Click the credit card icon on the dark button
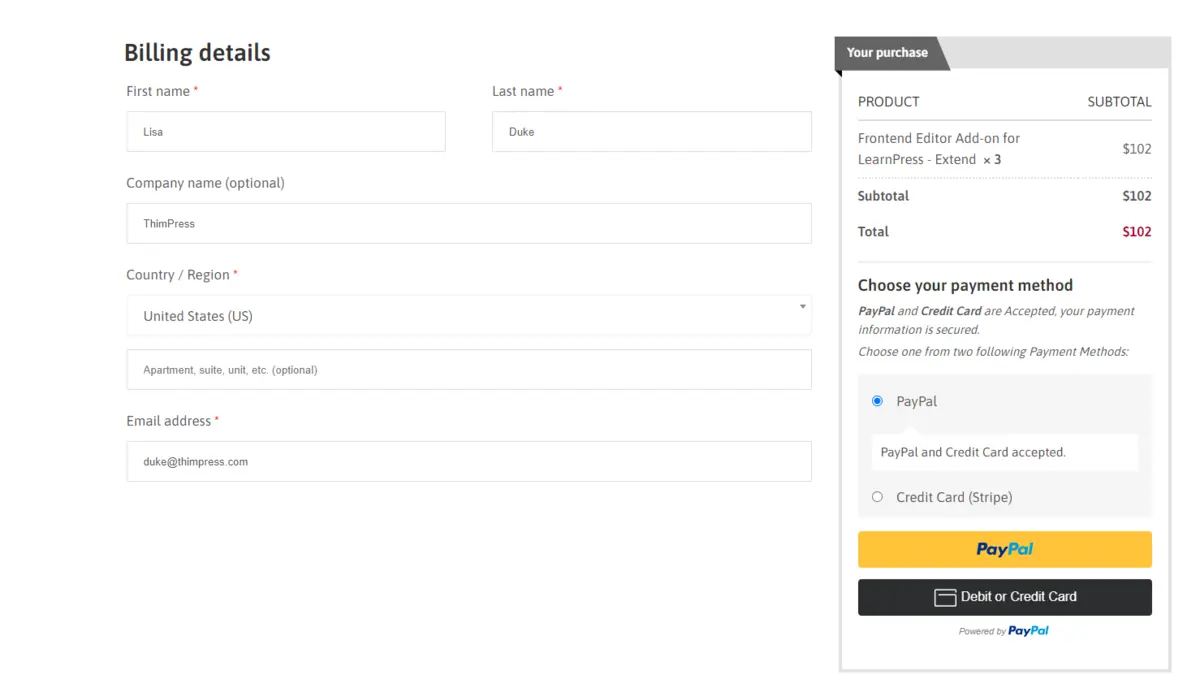Viewport: 1200px width, 688px height. [x=944, y=597]
